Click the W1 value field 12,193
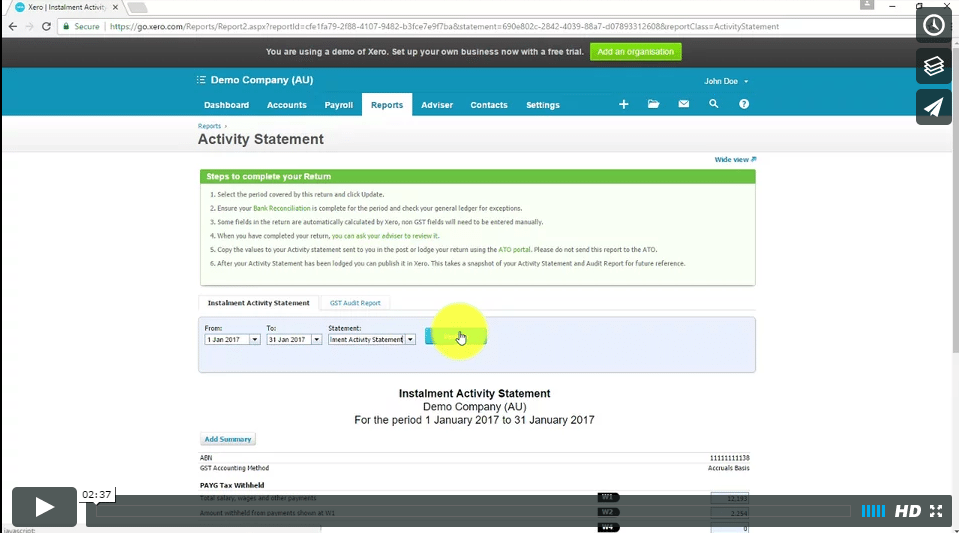Viewport: 959px width, 533px height. [x=729, y=498]
